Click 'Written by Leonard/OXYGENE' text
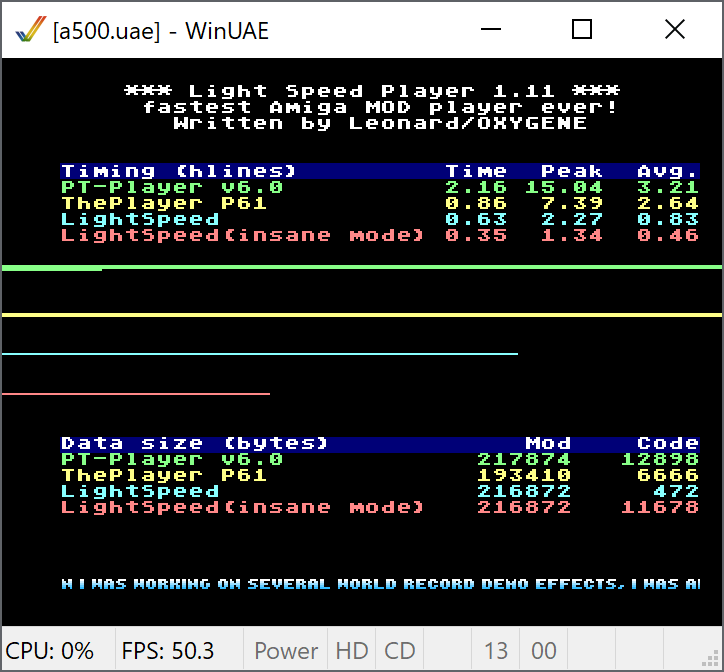Image resolution: width=724 pixels, height=672 pixels. point(380,123)
